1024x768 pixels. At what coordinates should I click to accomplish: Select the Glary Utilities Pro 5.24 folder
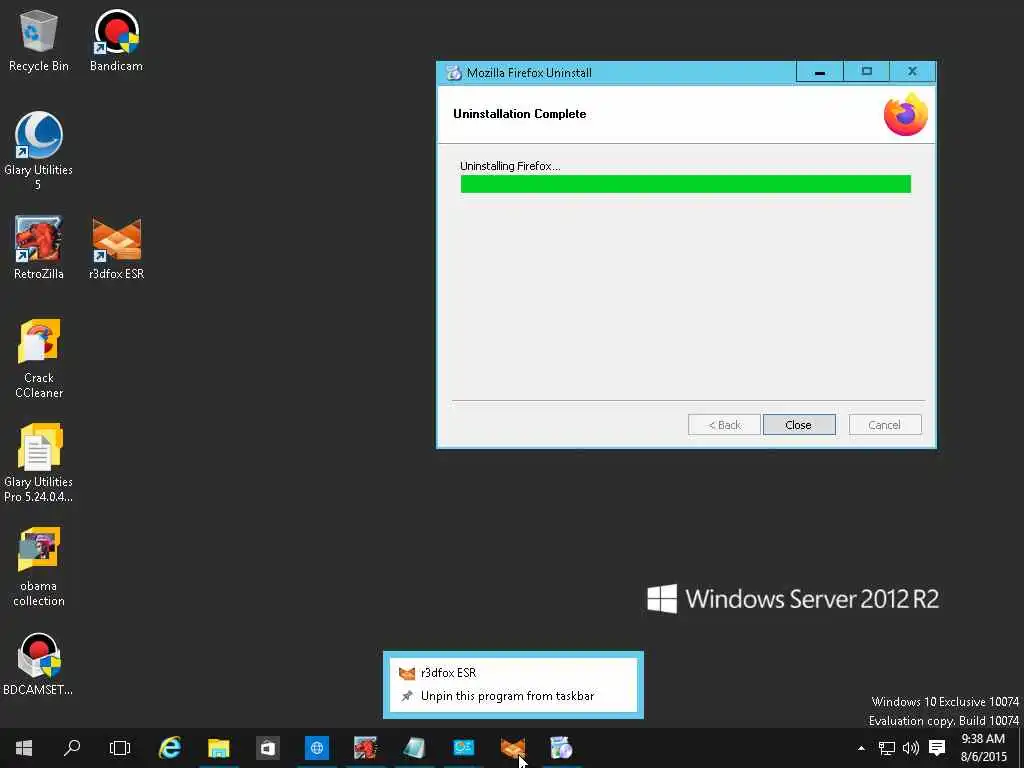[x=39, y=463]
